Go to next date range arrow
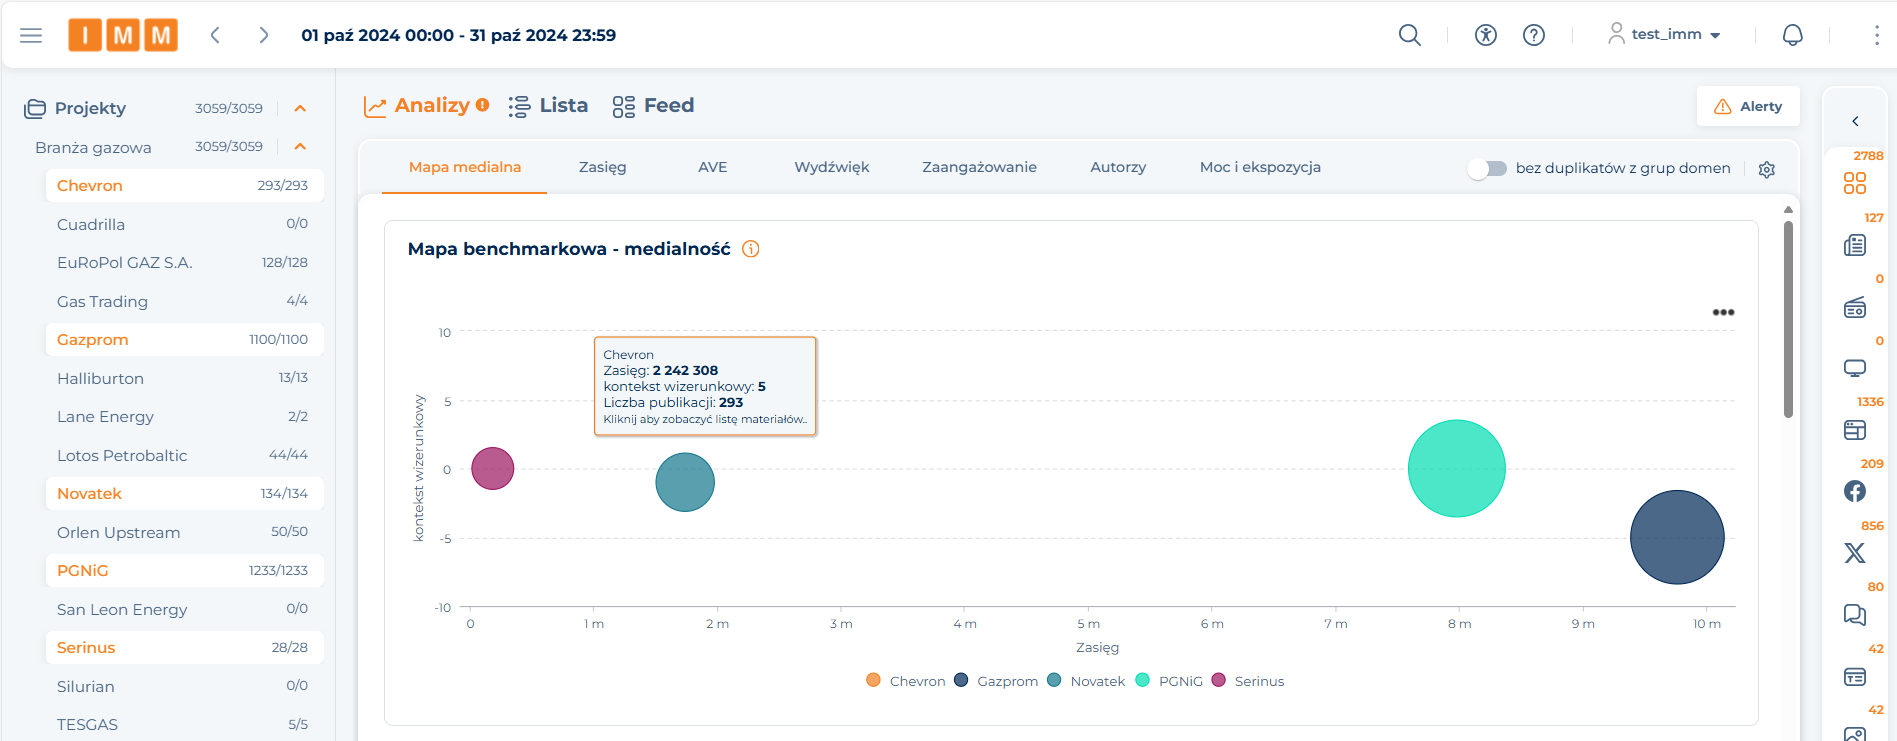The height and width of the screenshot is (741, 1897). point(263,35)
